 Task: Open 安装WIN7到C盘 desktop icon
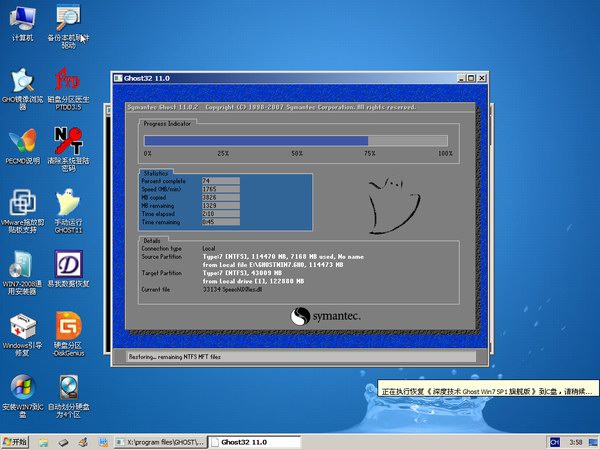coord(22,389)
